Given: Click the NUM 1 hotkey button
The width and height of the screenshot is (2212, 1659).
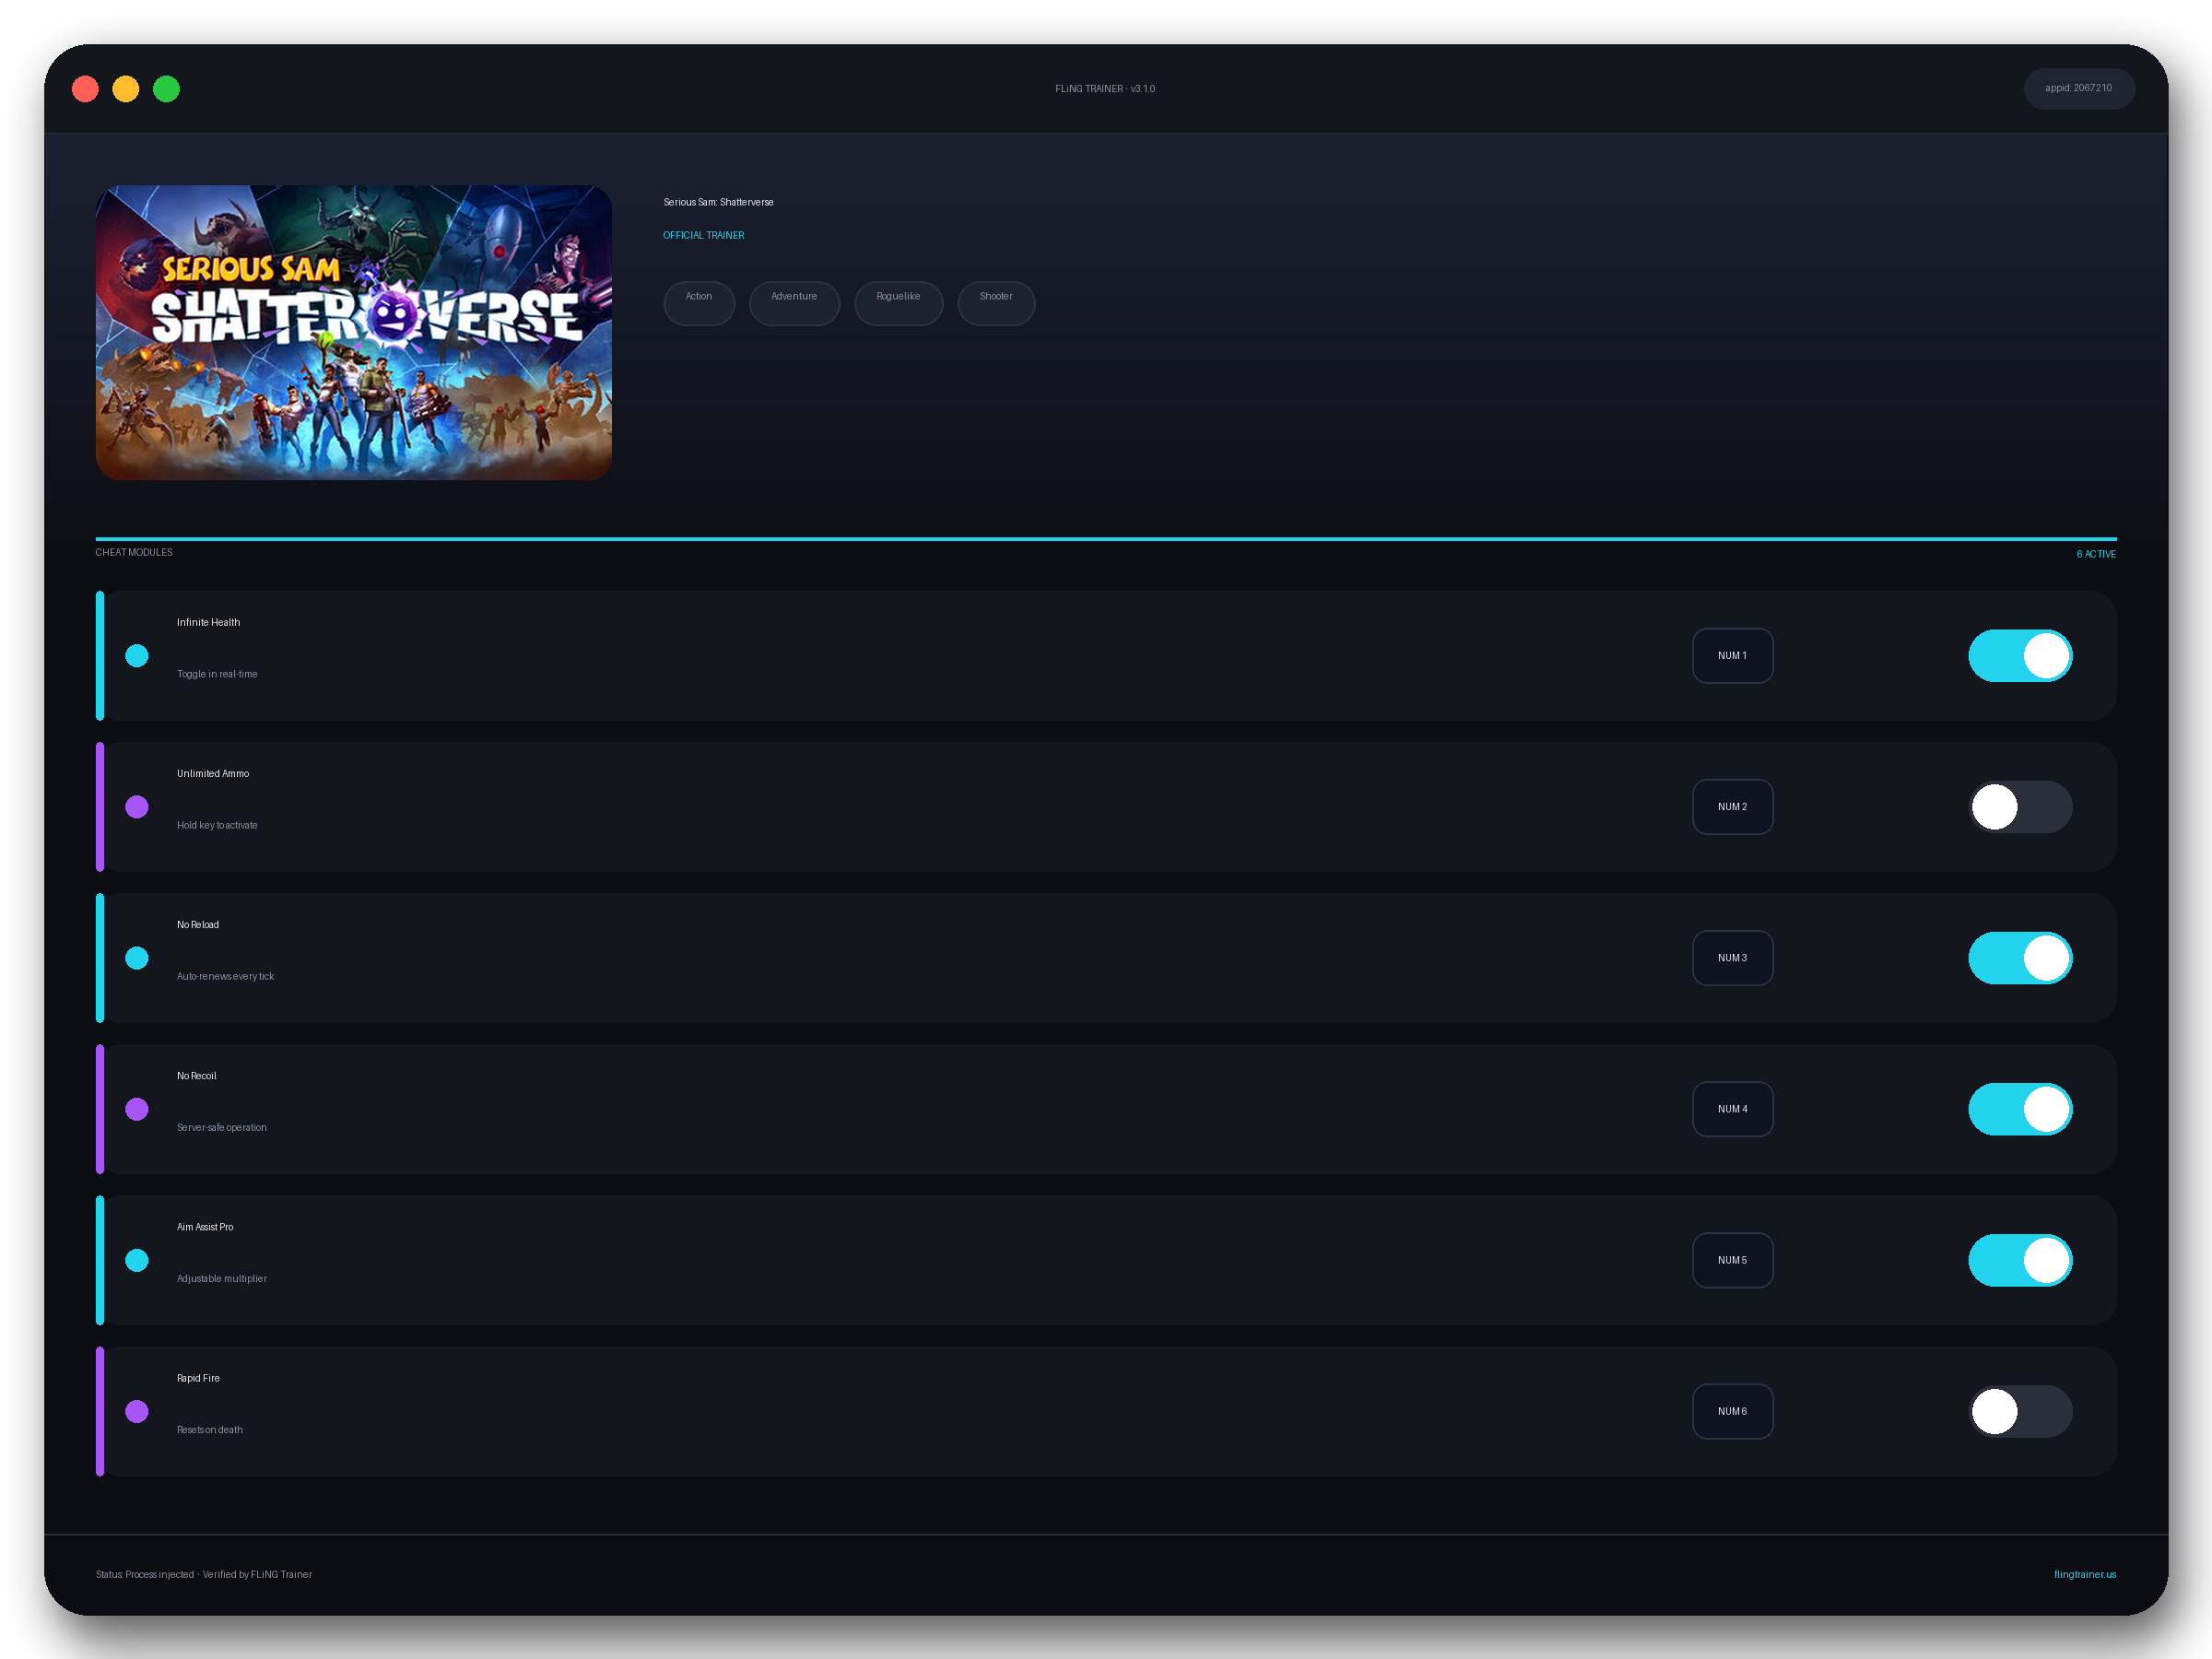Looking at the screenshot, I should click(1732, 656).
